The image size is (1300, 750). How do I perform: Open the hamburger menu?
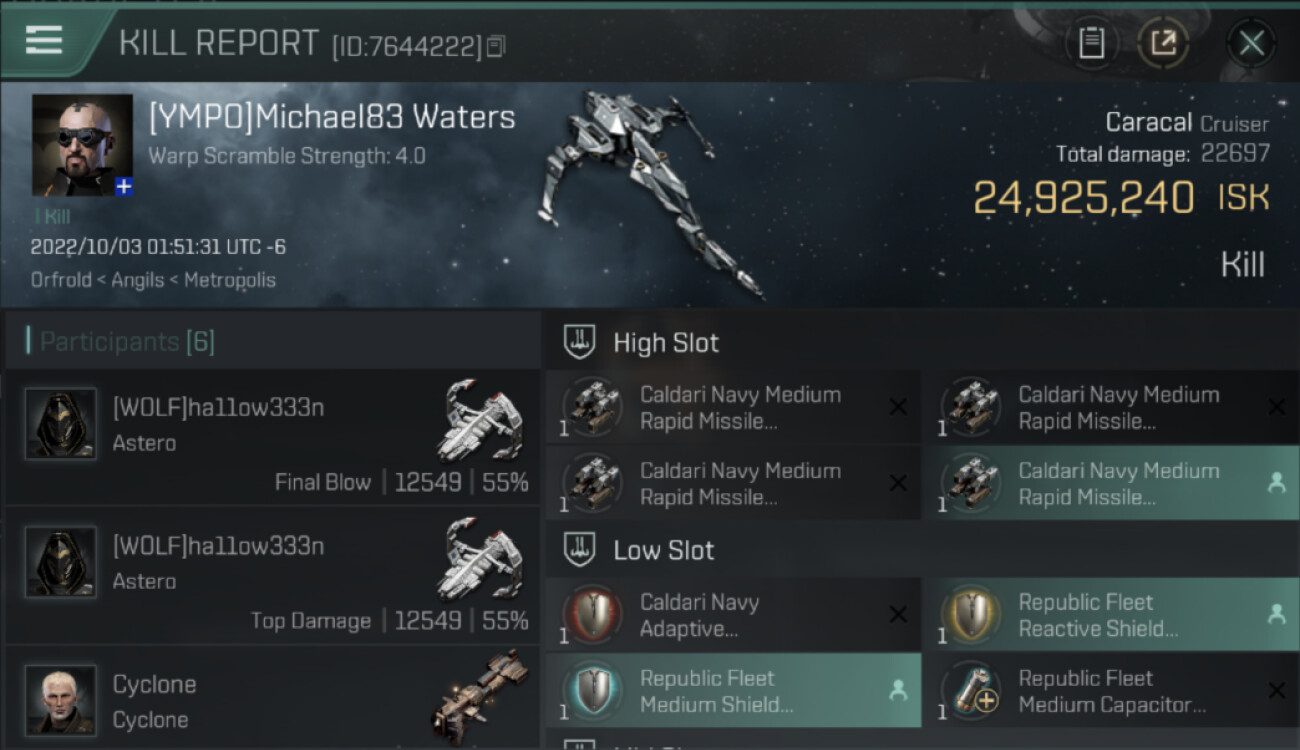point(44,40)
